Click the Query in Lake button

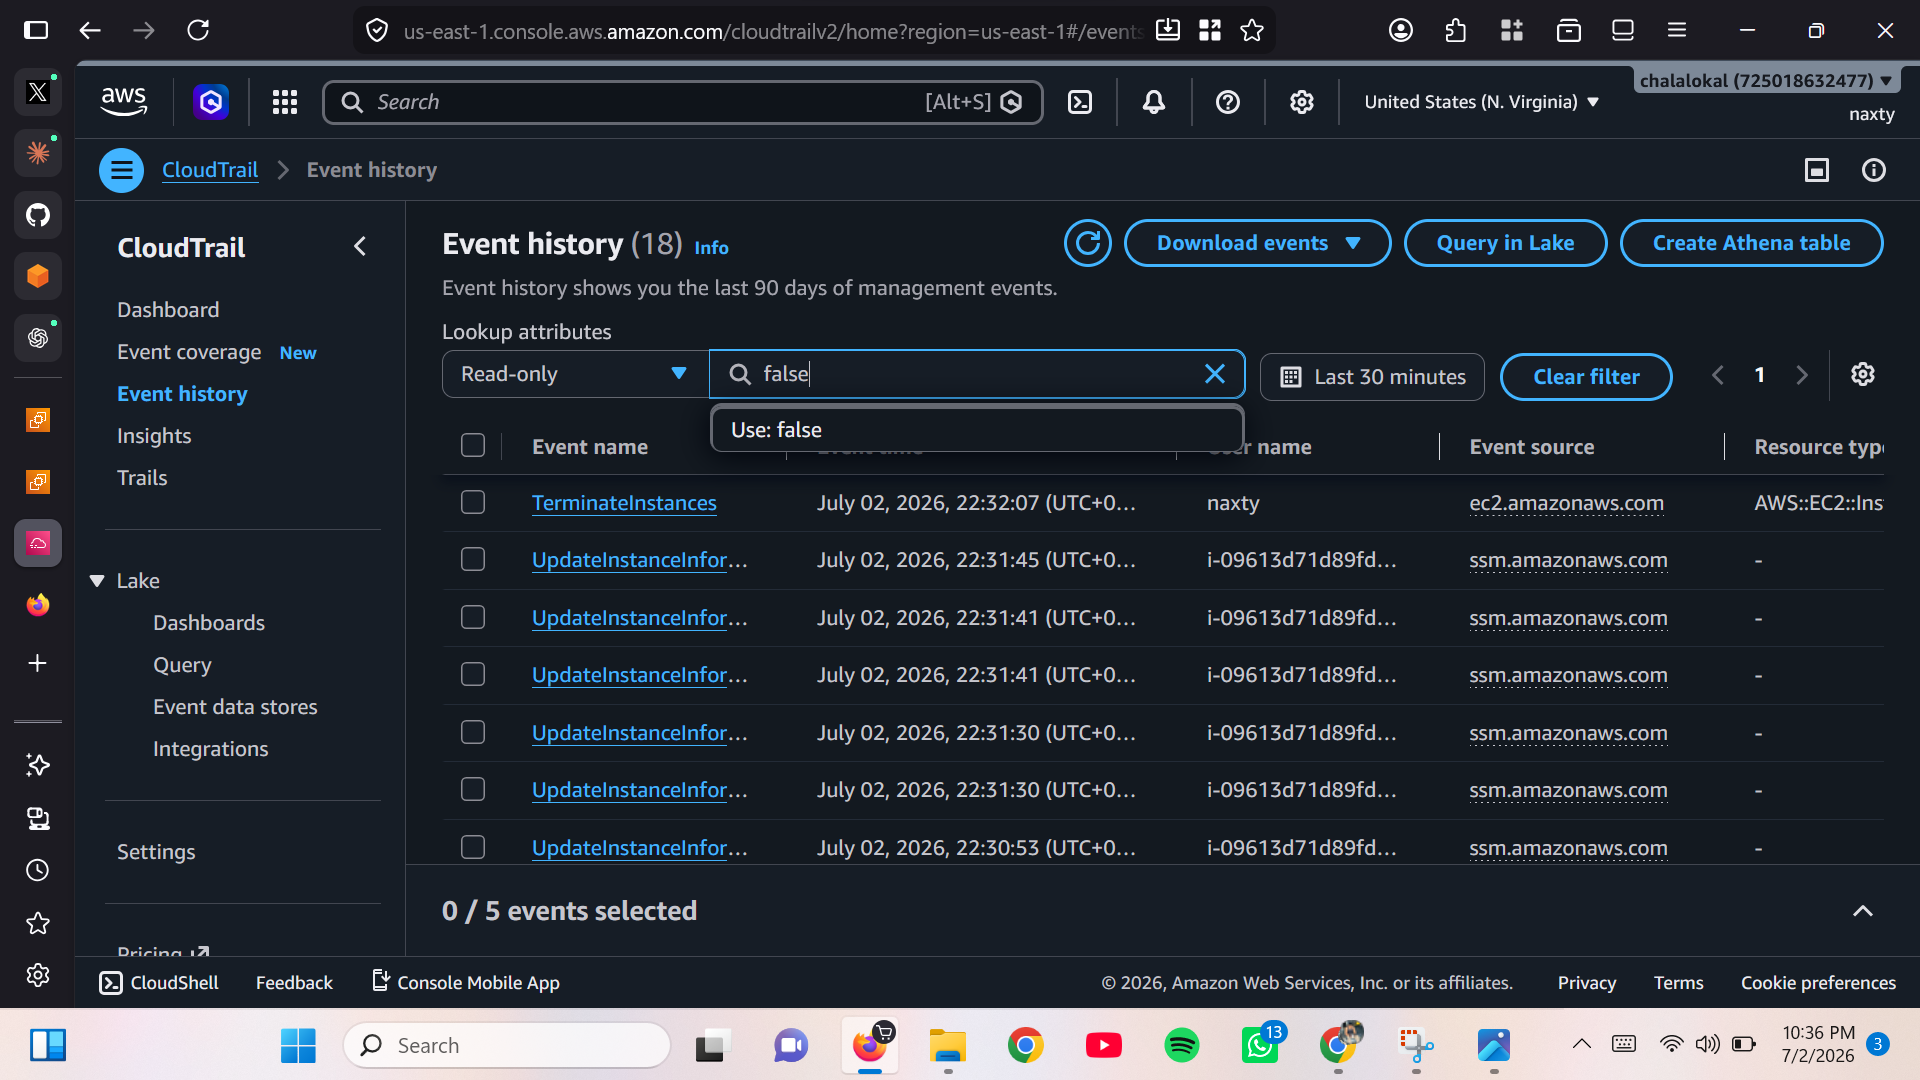click(1505, 243)
